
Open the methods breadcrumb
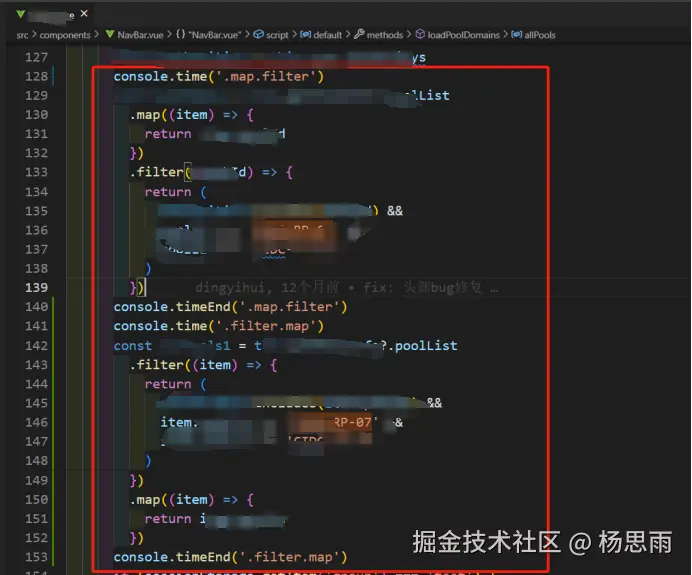pos(385,35)
